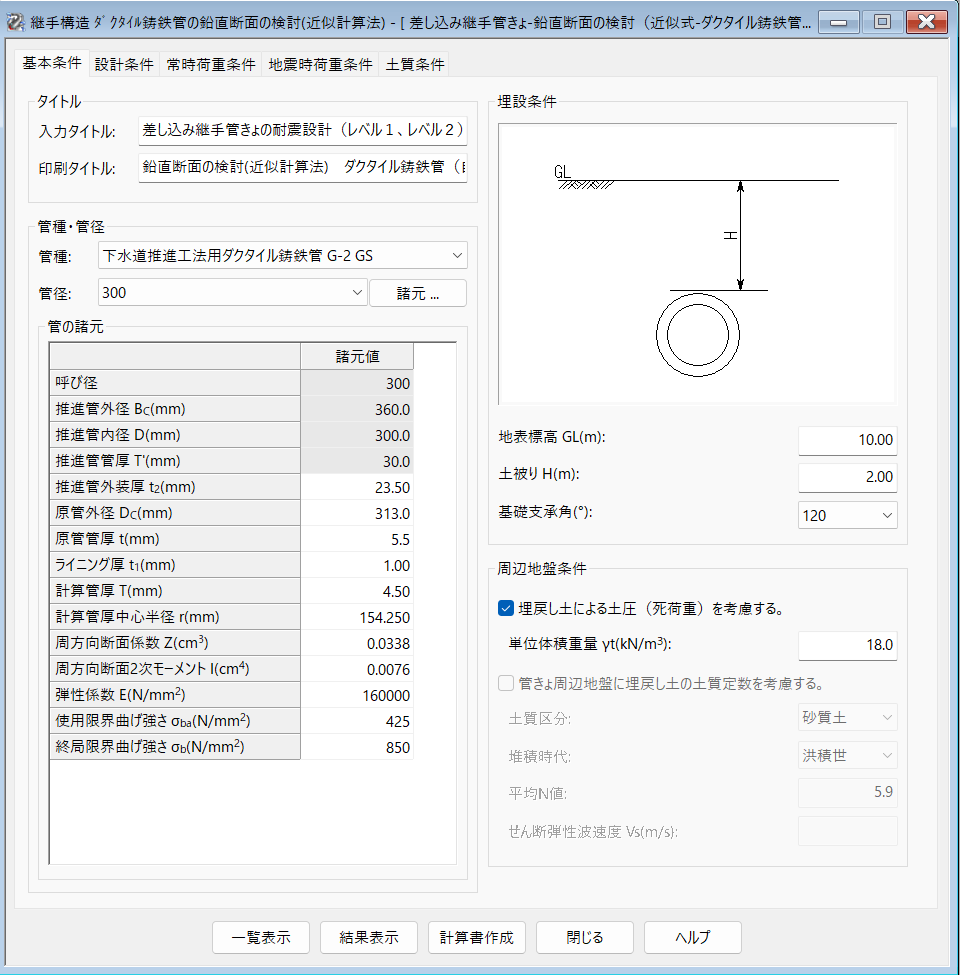Check the 埋戻し土による土圧 checkbox
Screen dimensions: 960x975
[506, 608]
